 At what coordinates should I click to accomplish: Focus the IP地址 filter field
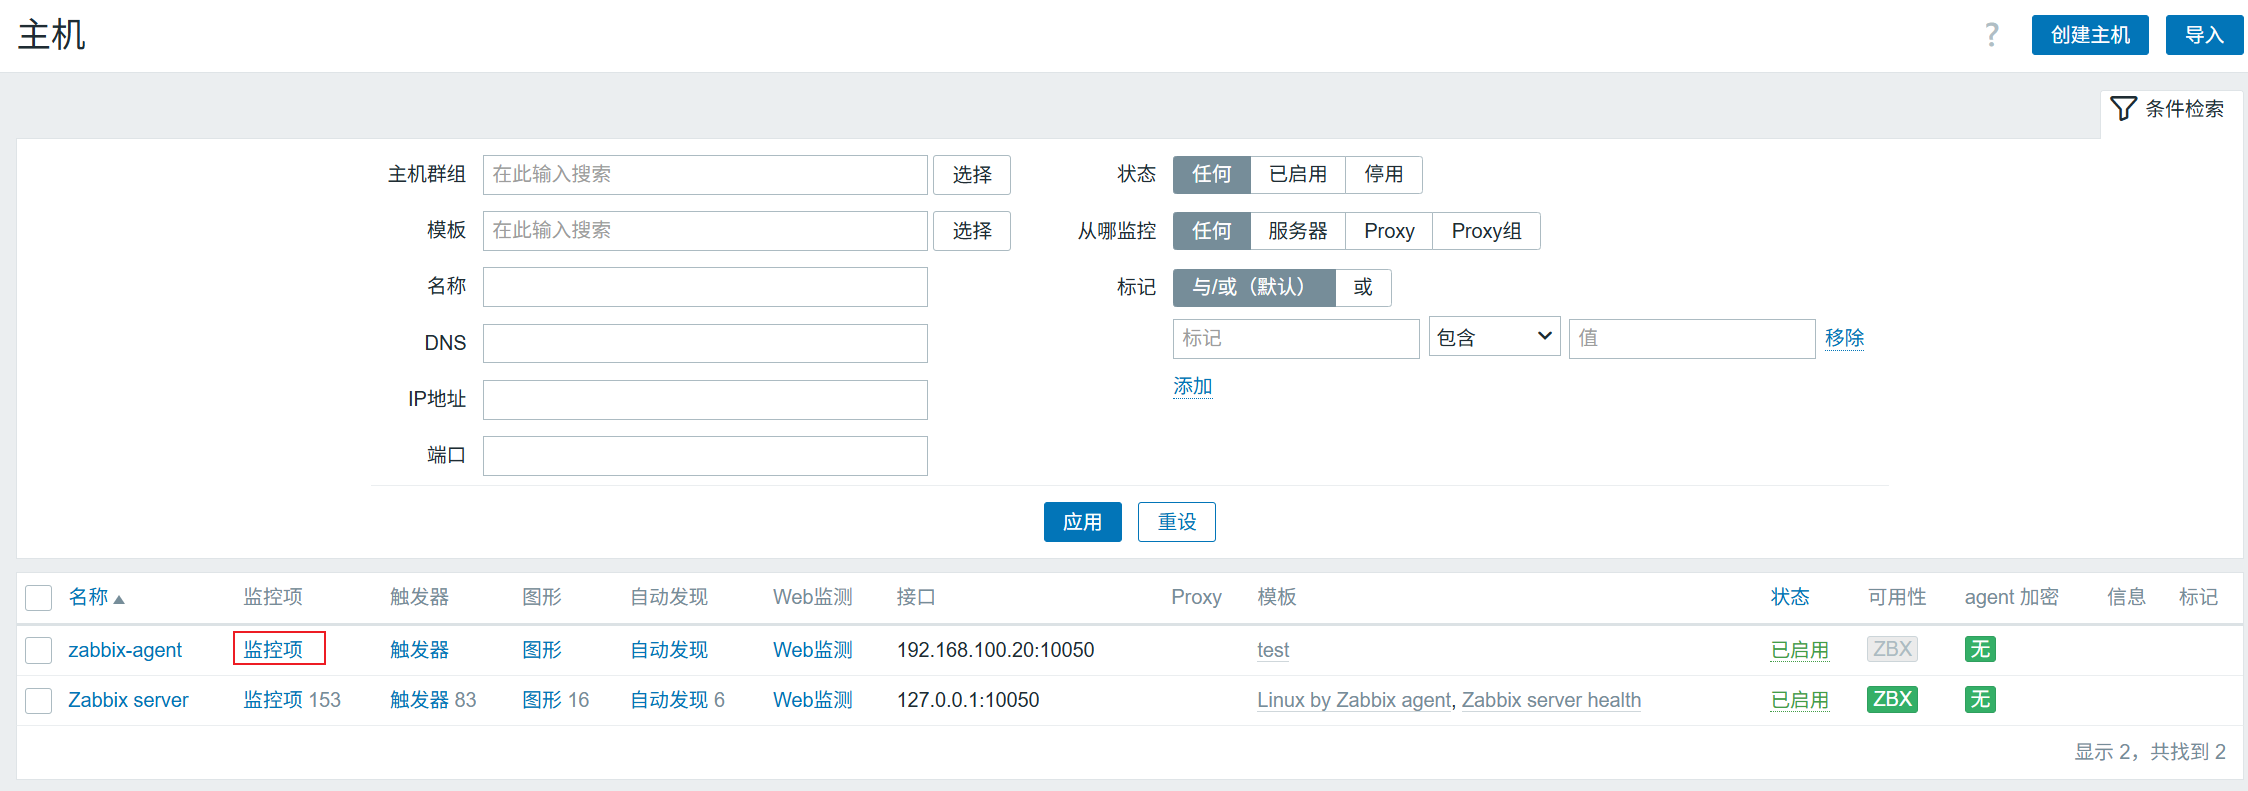coord(705,400)
